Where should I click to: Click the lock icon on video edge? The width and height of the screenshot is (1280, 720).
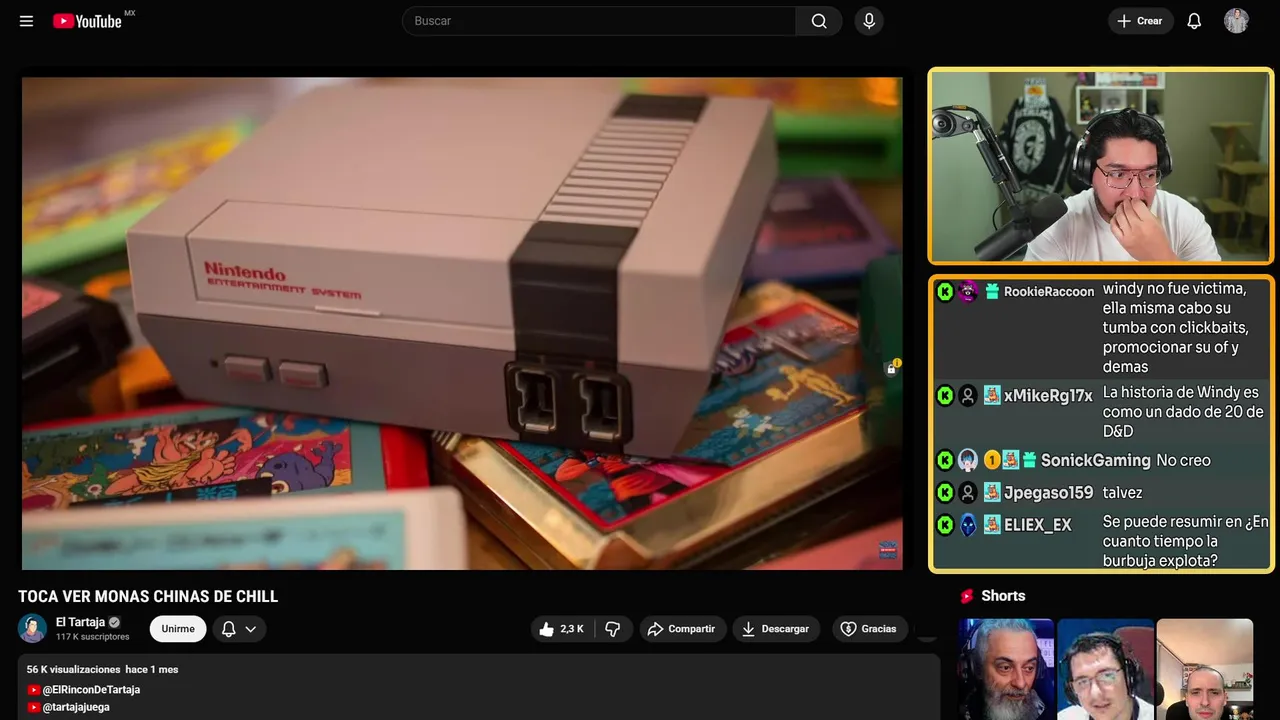point(891,369)
